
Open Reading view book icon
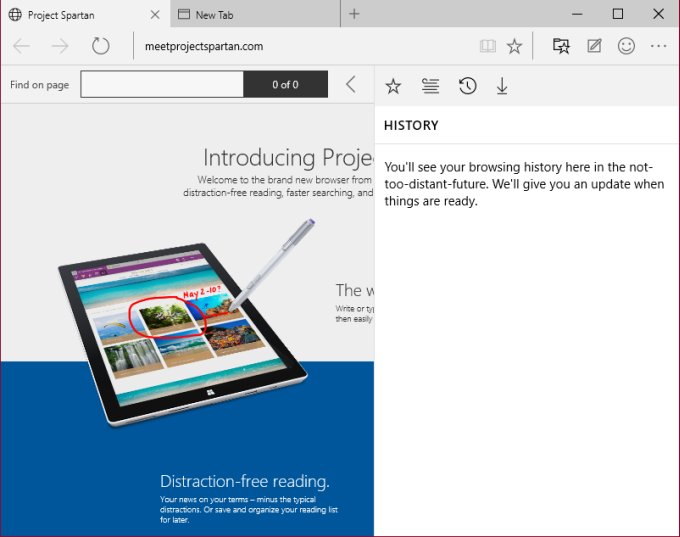[x=488, y=46]
